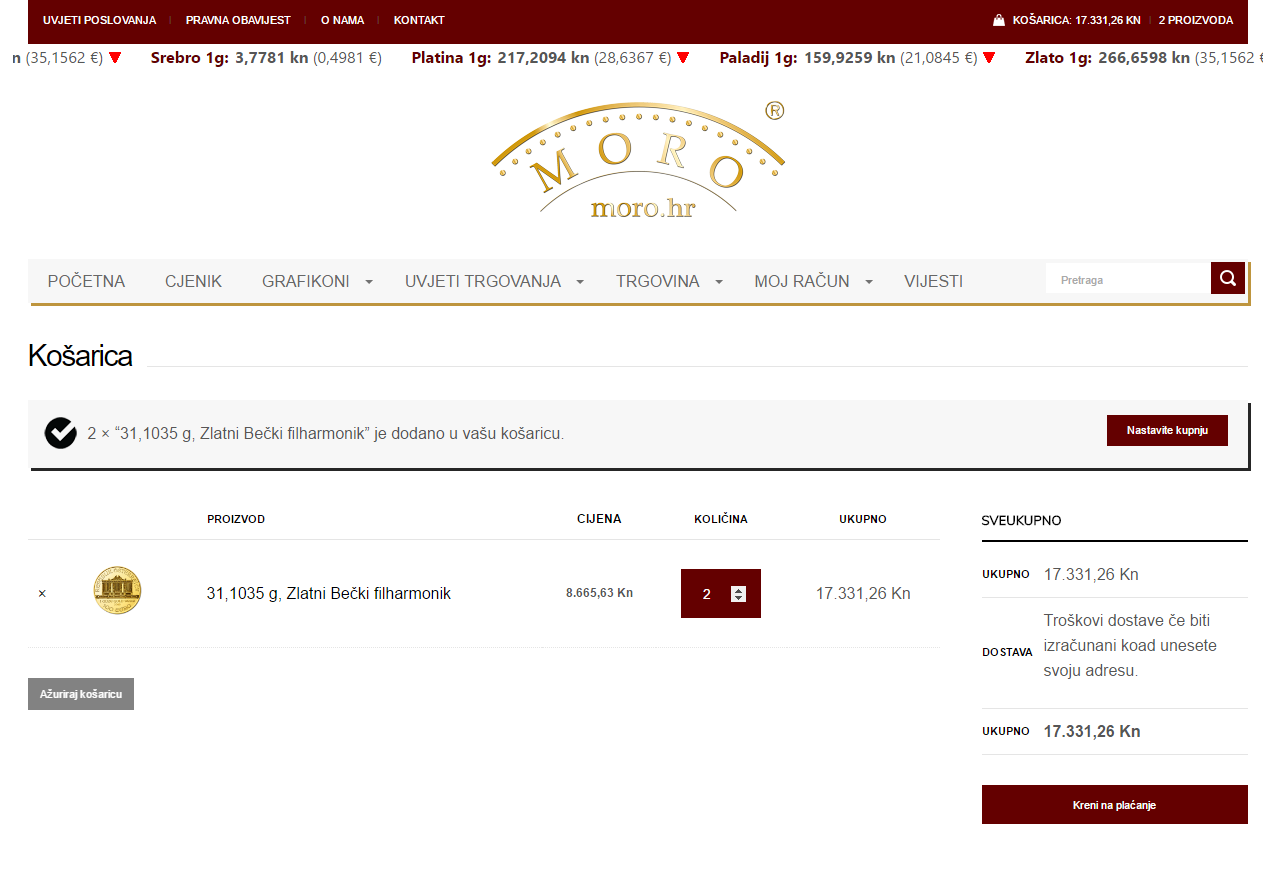Click the Ažuriraj košaricu button
1273x895 pixels.
point(81,694)
